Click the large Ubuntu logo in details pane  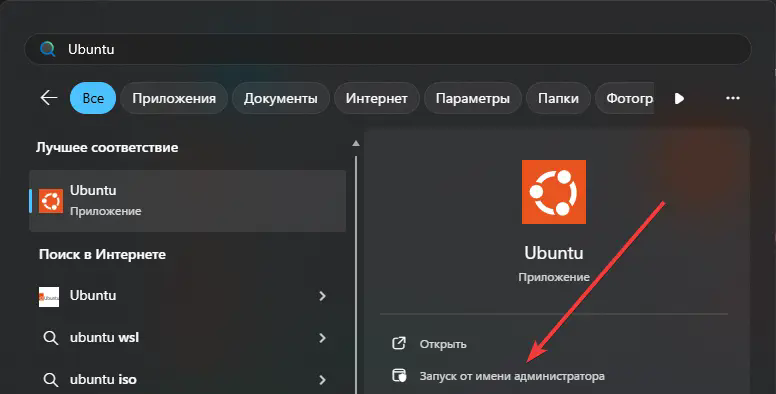(x=554, y=192)
